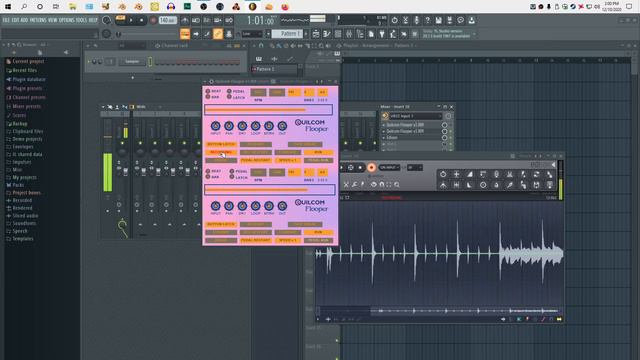The width and height of the screenshot is (640, 360).
Task: Click Edison's wrench tools icon
Action: [354, 184]
